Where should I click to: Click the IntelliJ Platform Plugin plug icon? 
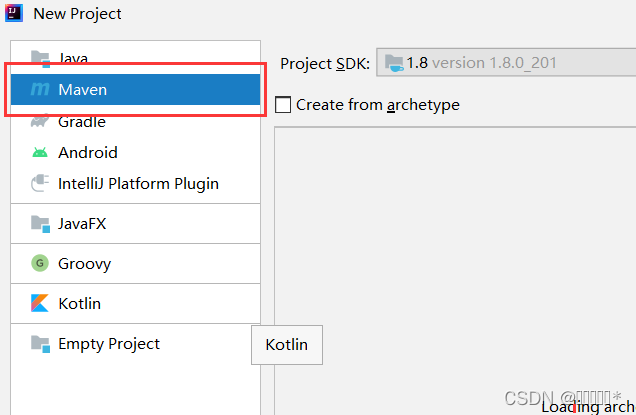[x=40, y=183]
